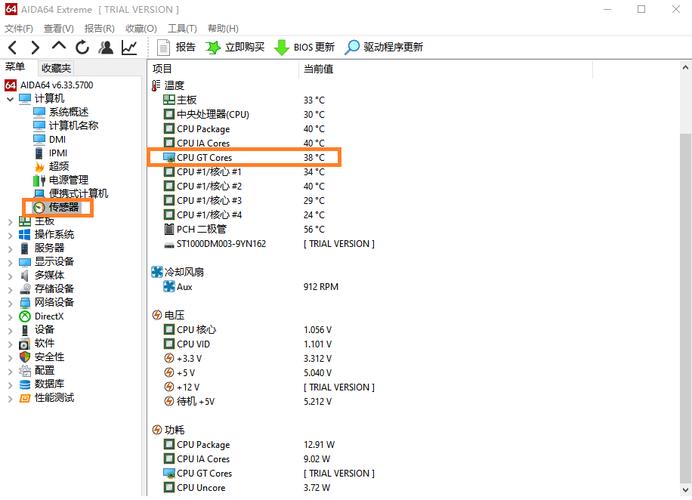Open the user favorites icon
The width and height of the screenshot is (692, 500).
tap(105, 47)
